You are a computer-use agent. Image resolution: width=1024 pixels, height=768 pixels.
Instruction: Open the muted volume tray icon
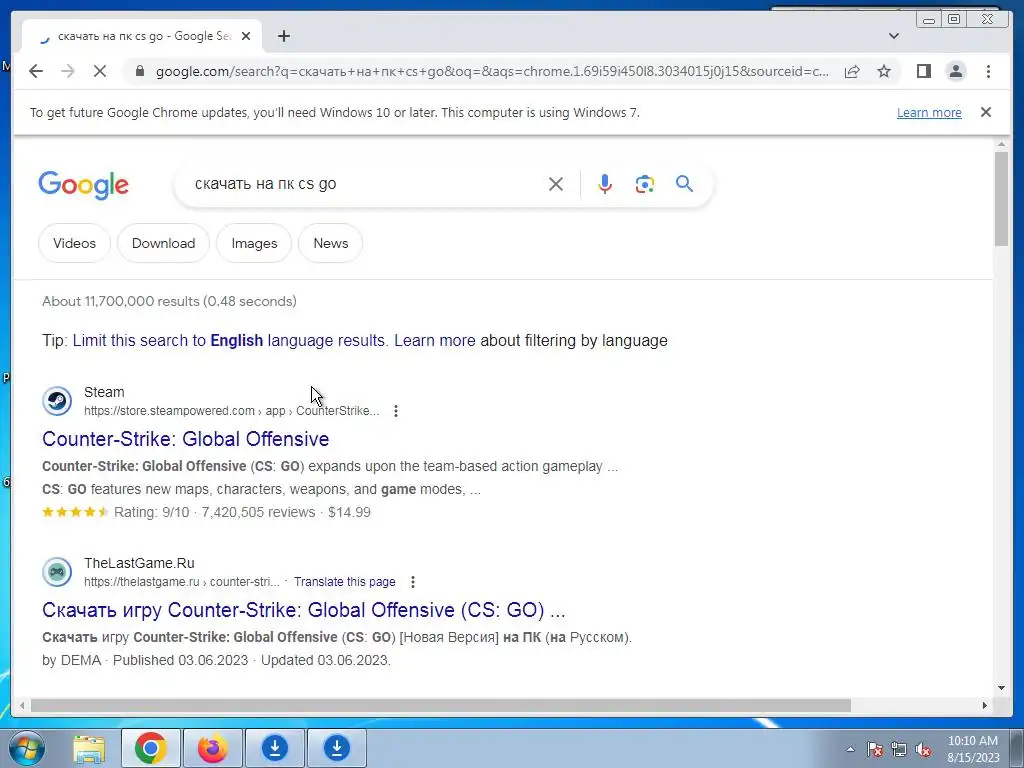click(x=923, y=749)
